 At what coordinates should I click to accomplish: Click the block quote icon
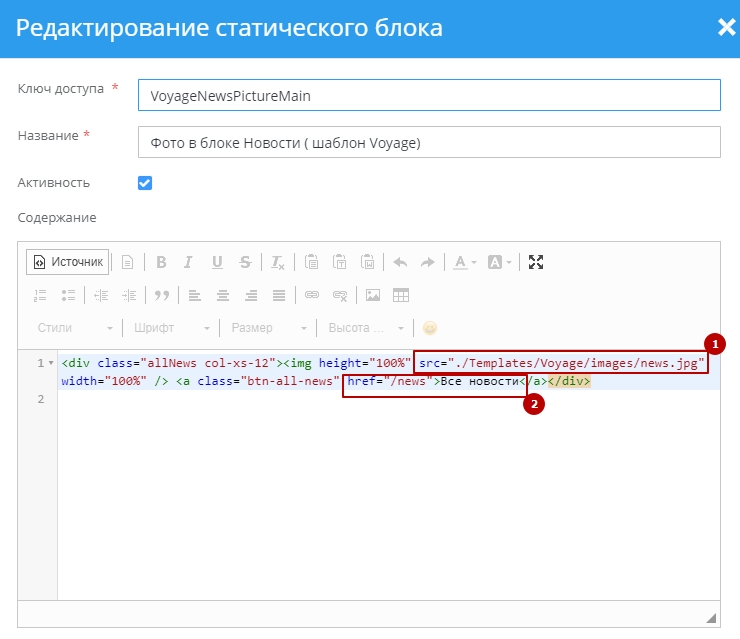pos(161,295)
